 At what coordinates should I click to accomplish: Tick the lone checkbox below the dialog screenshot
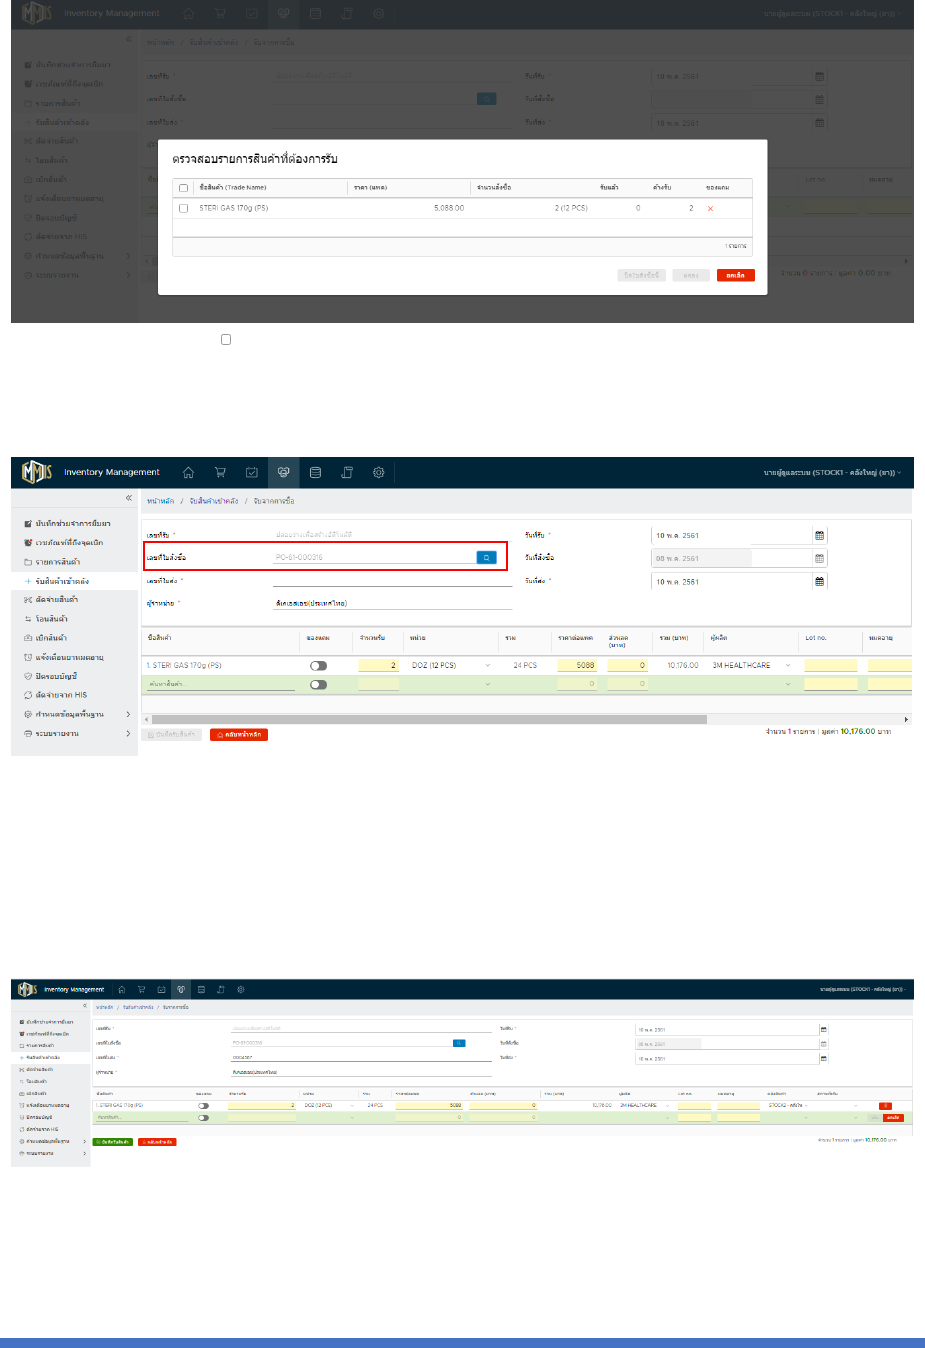[226, 340]
